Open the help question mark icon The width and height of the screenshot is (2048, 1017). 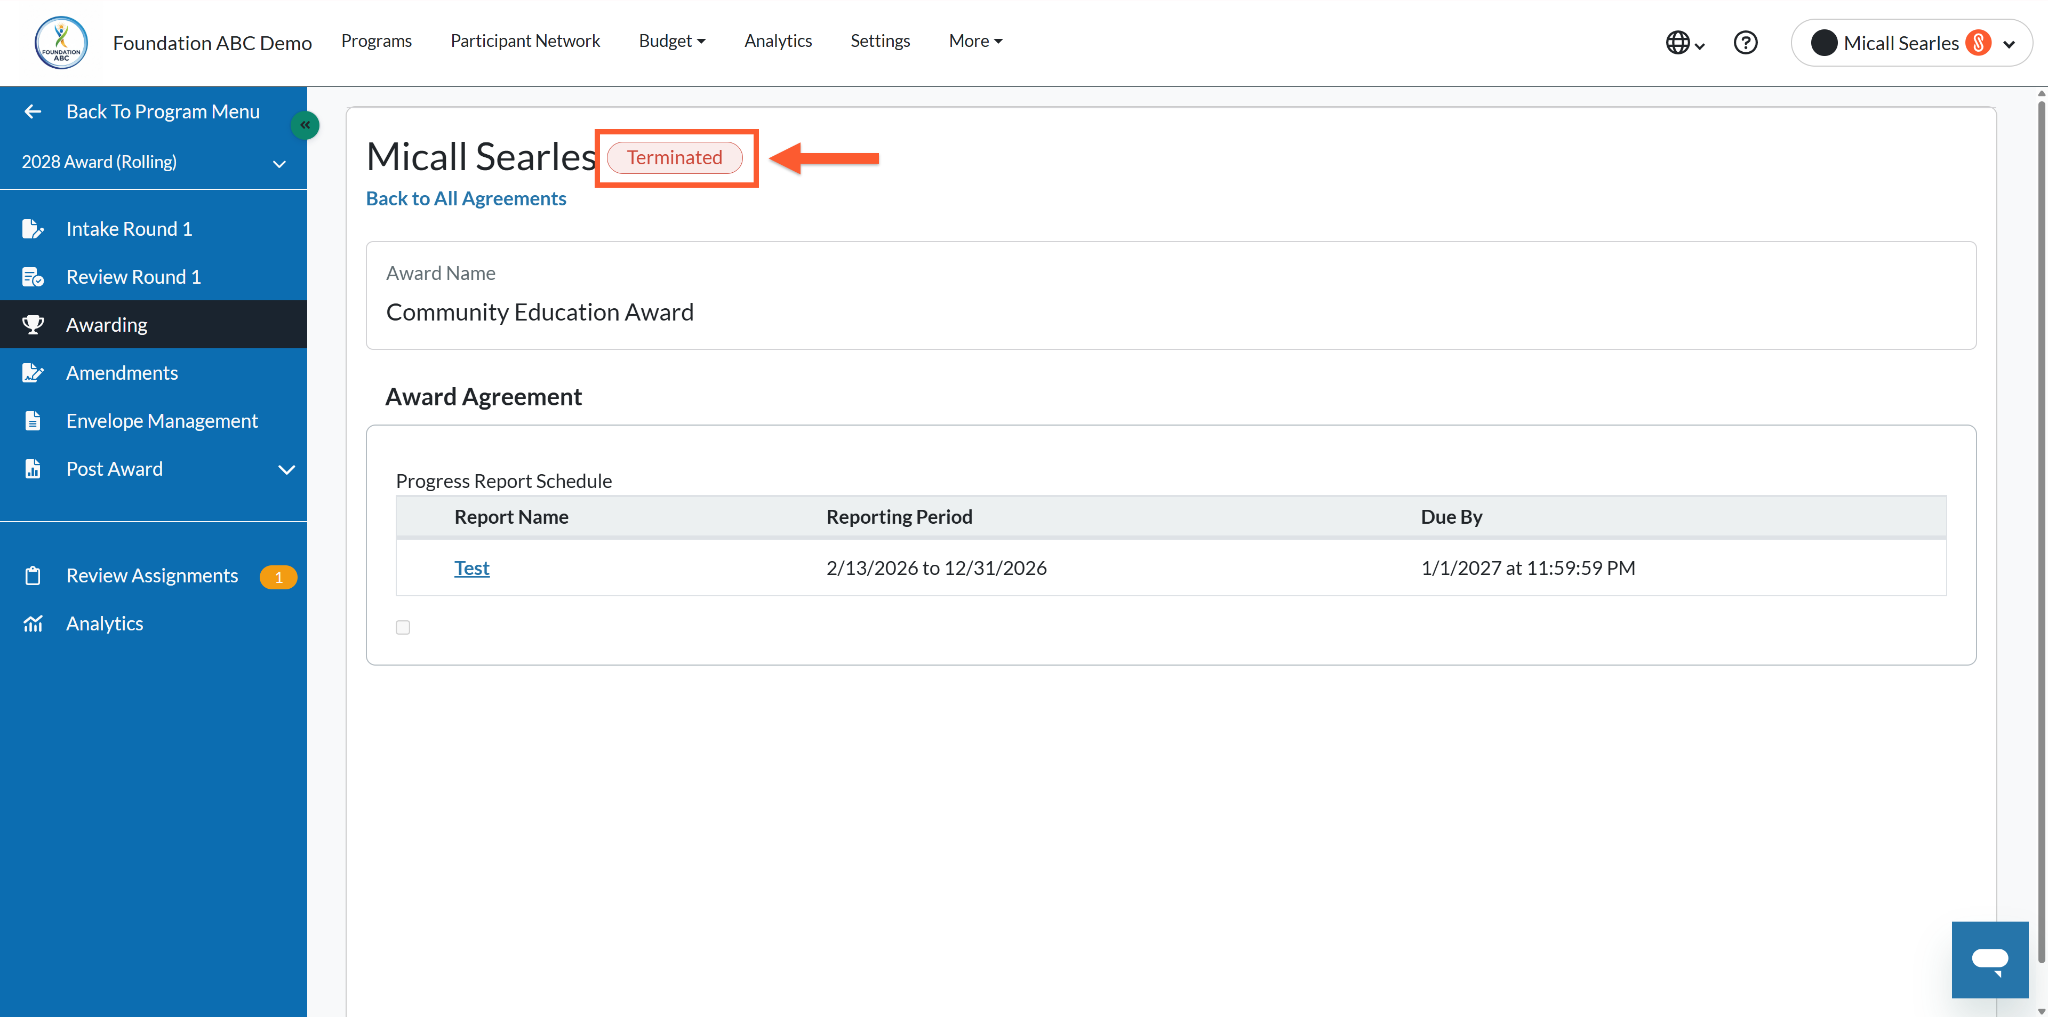click(x=1745, y=43)
